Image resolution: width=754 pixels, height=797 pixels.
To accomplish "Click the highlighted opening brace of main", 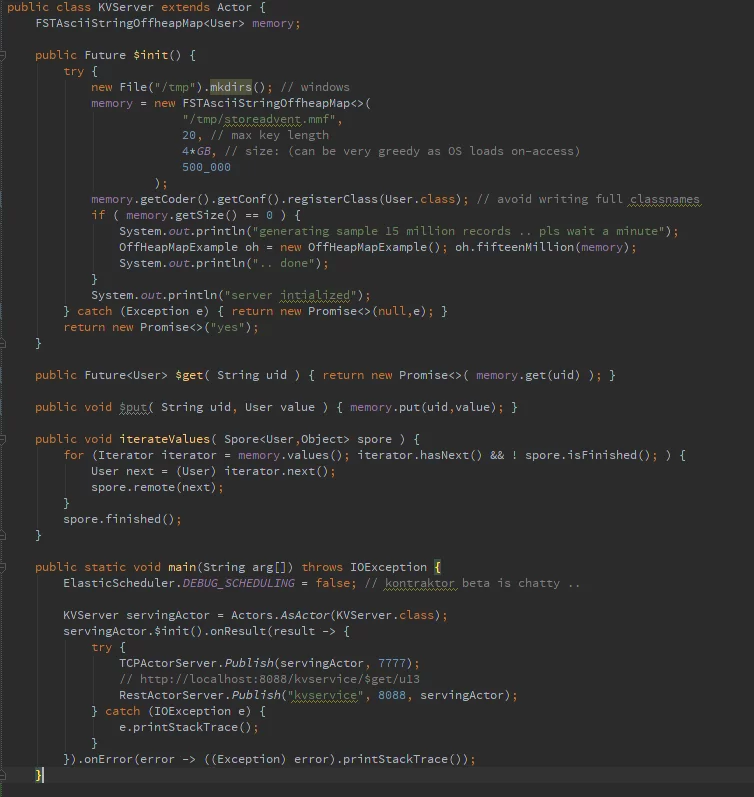I will click(437, 567).
